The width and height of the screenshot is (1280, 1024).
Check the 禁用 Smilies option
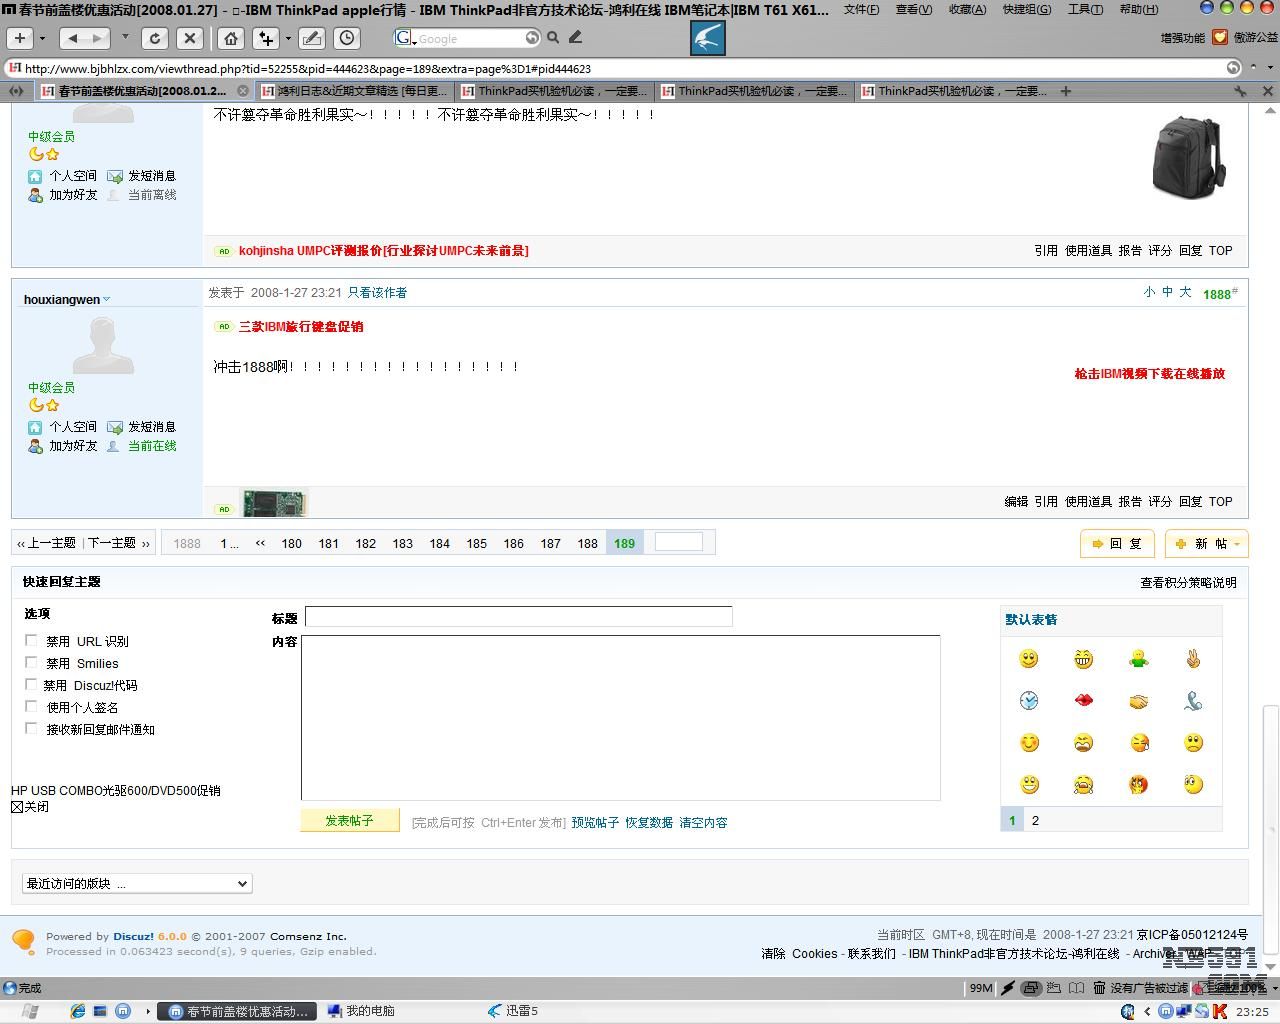pyautogui.click(x=31, y=663)
